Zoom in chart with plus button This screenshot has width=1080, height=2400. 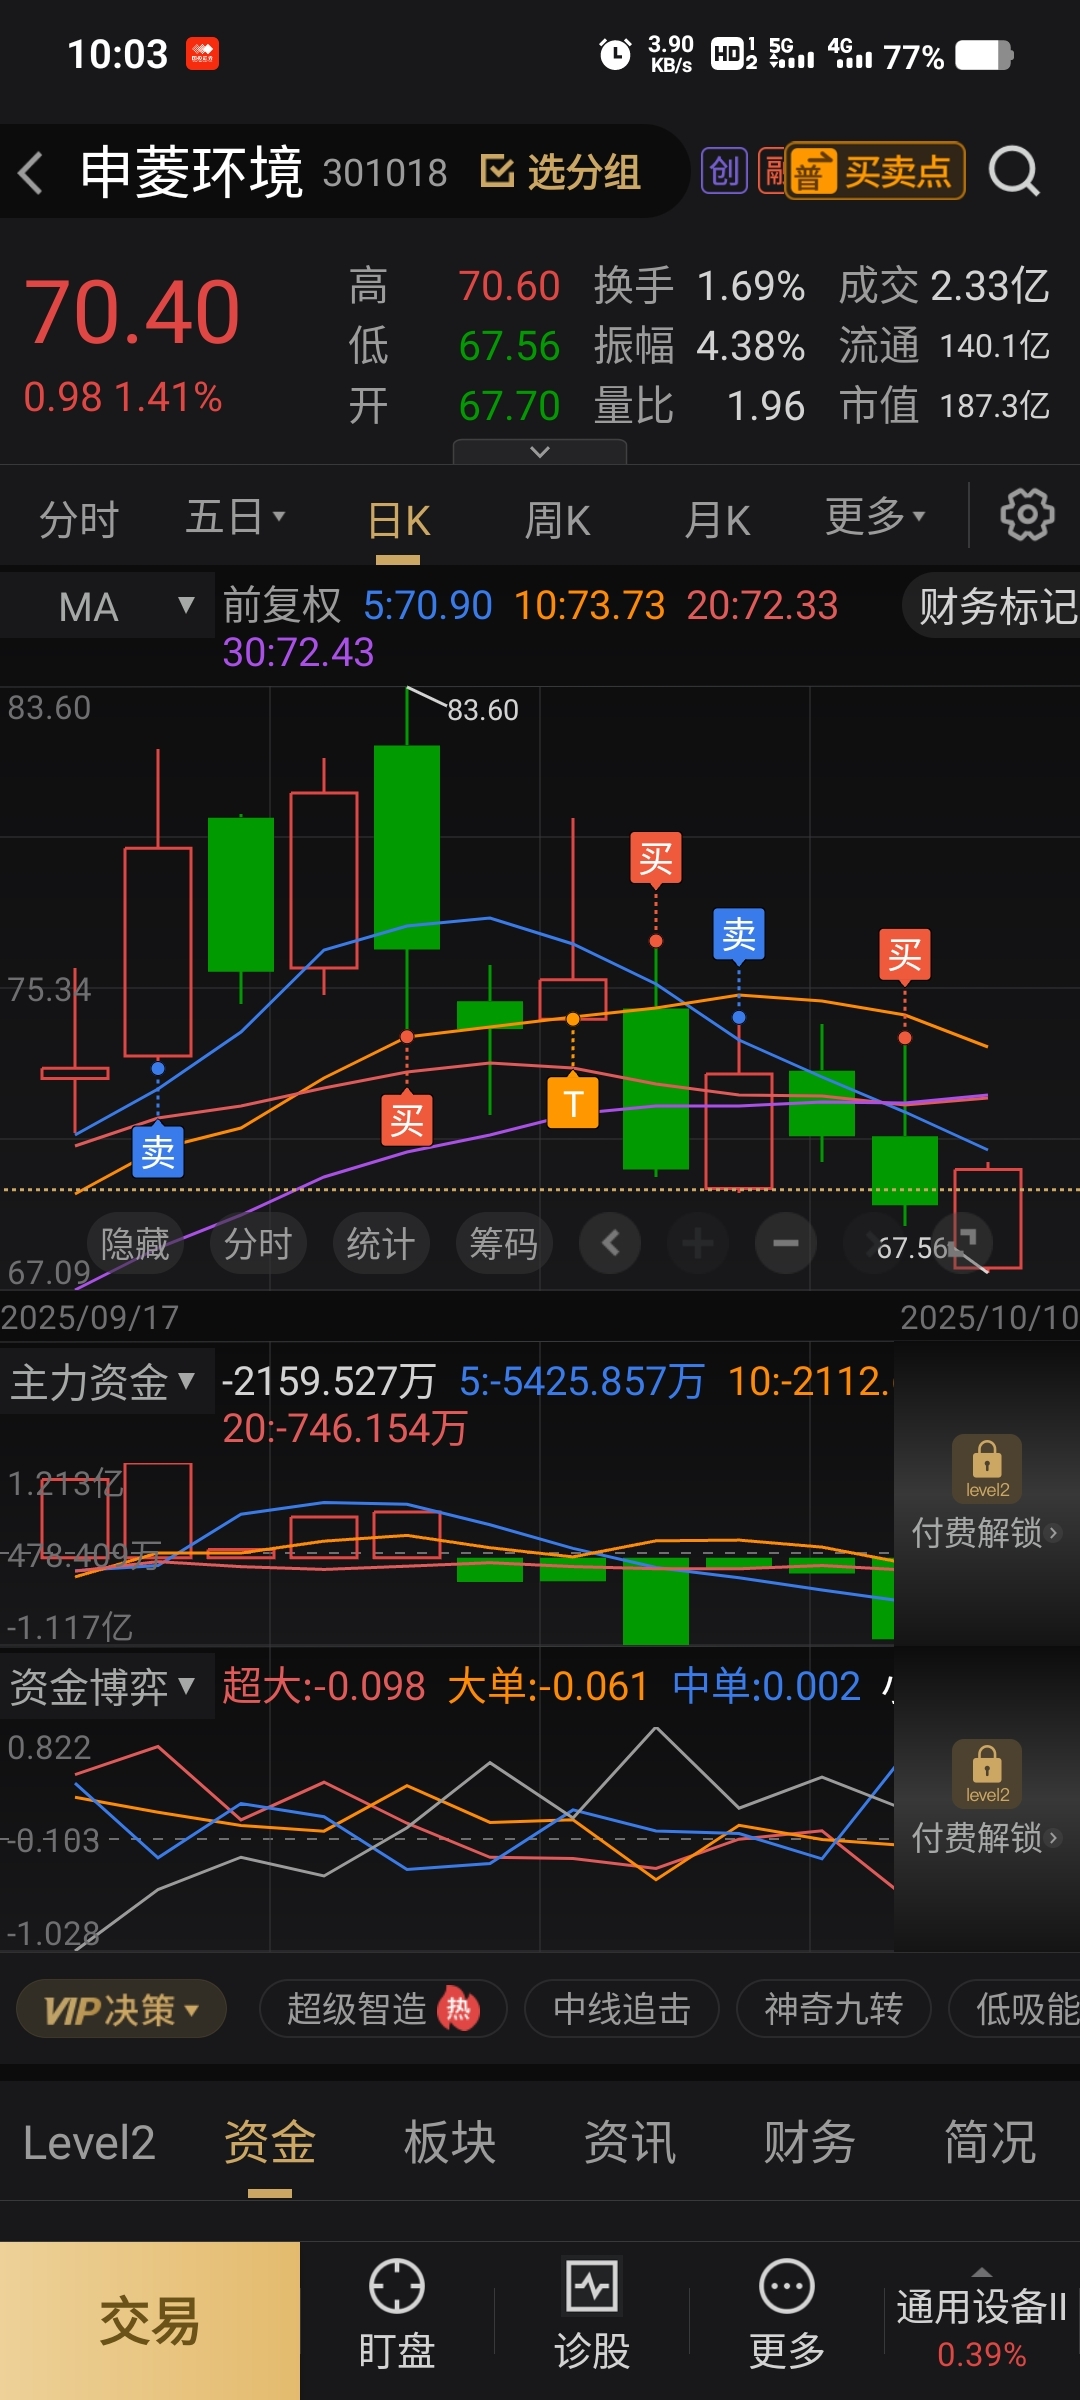pyautogui.click(x=698, y=1243)
